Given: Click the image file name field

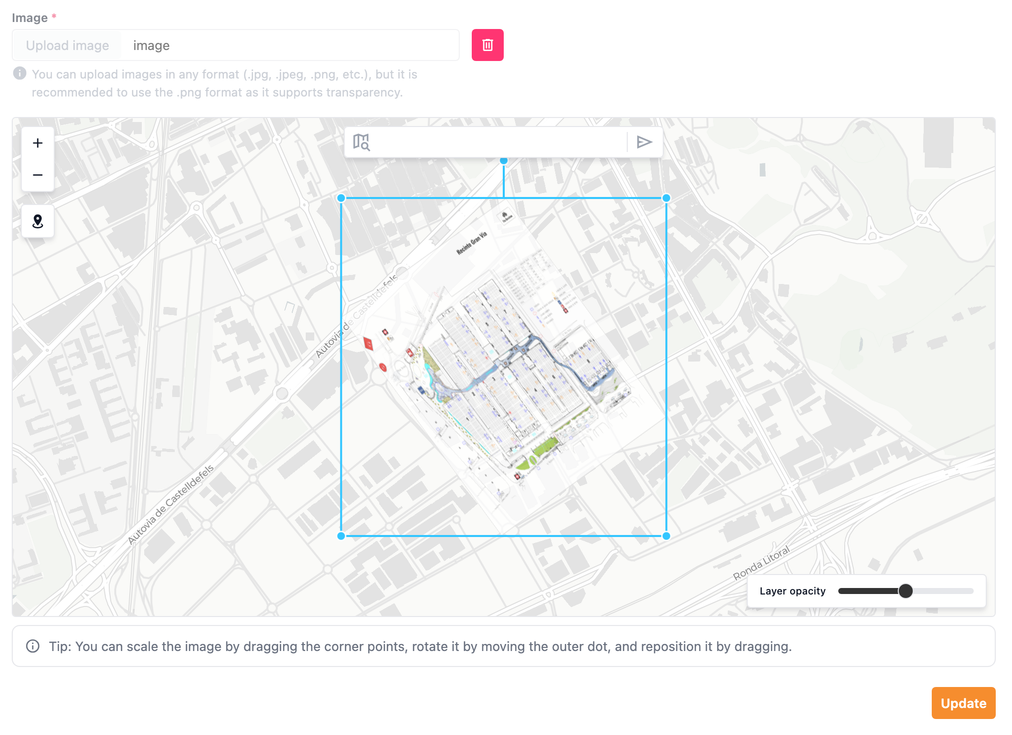Looking at the screenshot, I should 290,45.
